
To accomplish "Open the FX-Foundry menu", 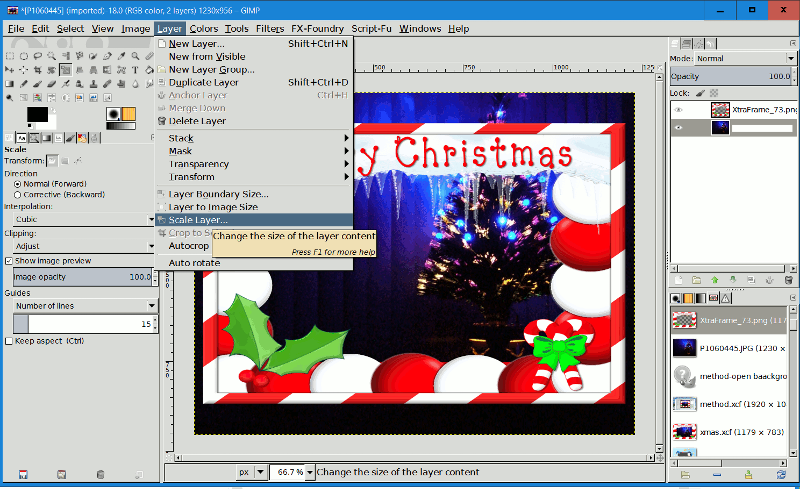I will point(317,29).
